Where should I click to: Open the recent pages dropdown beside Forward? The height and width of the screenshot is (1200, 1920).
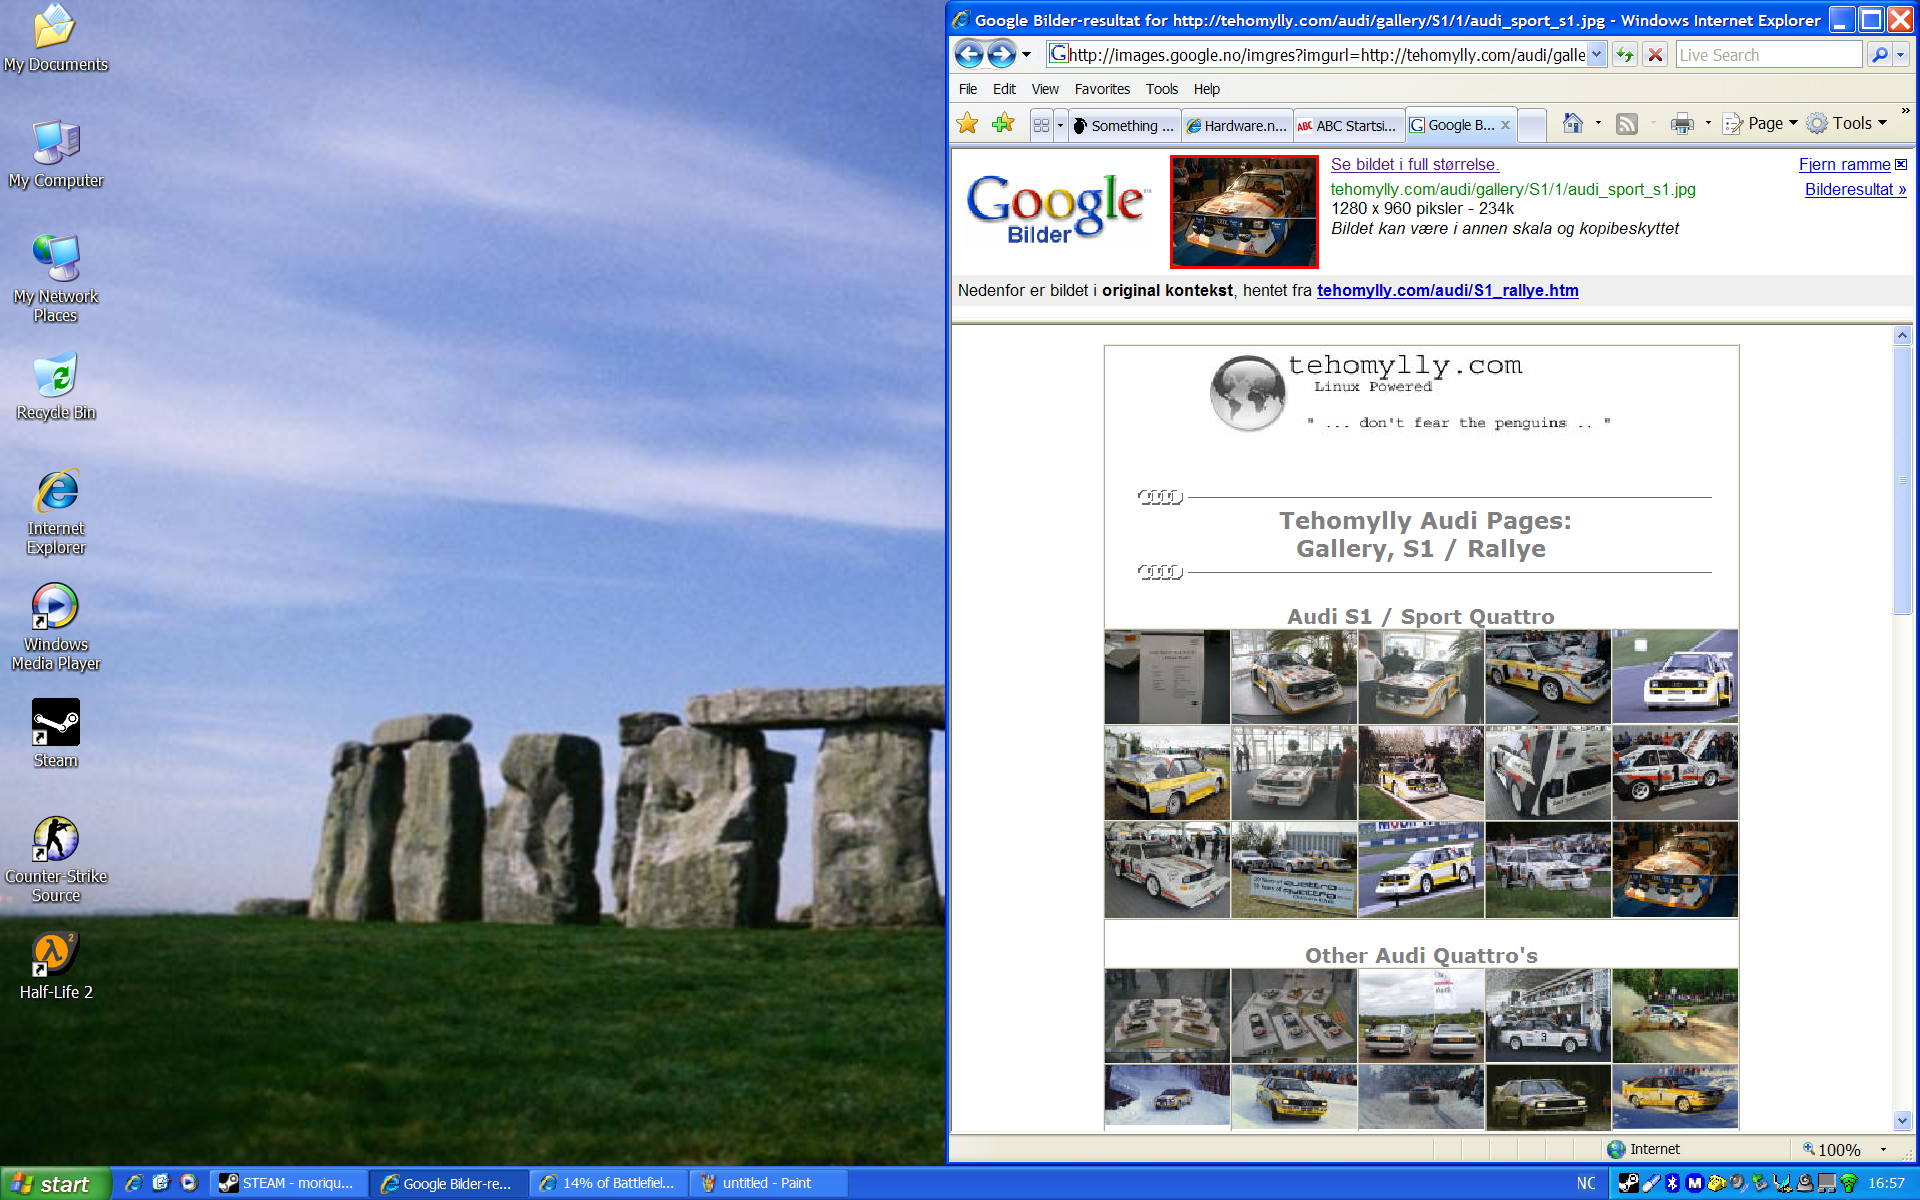1027,55
